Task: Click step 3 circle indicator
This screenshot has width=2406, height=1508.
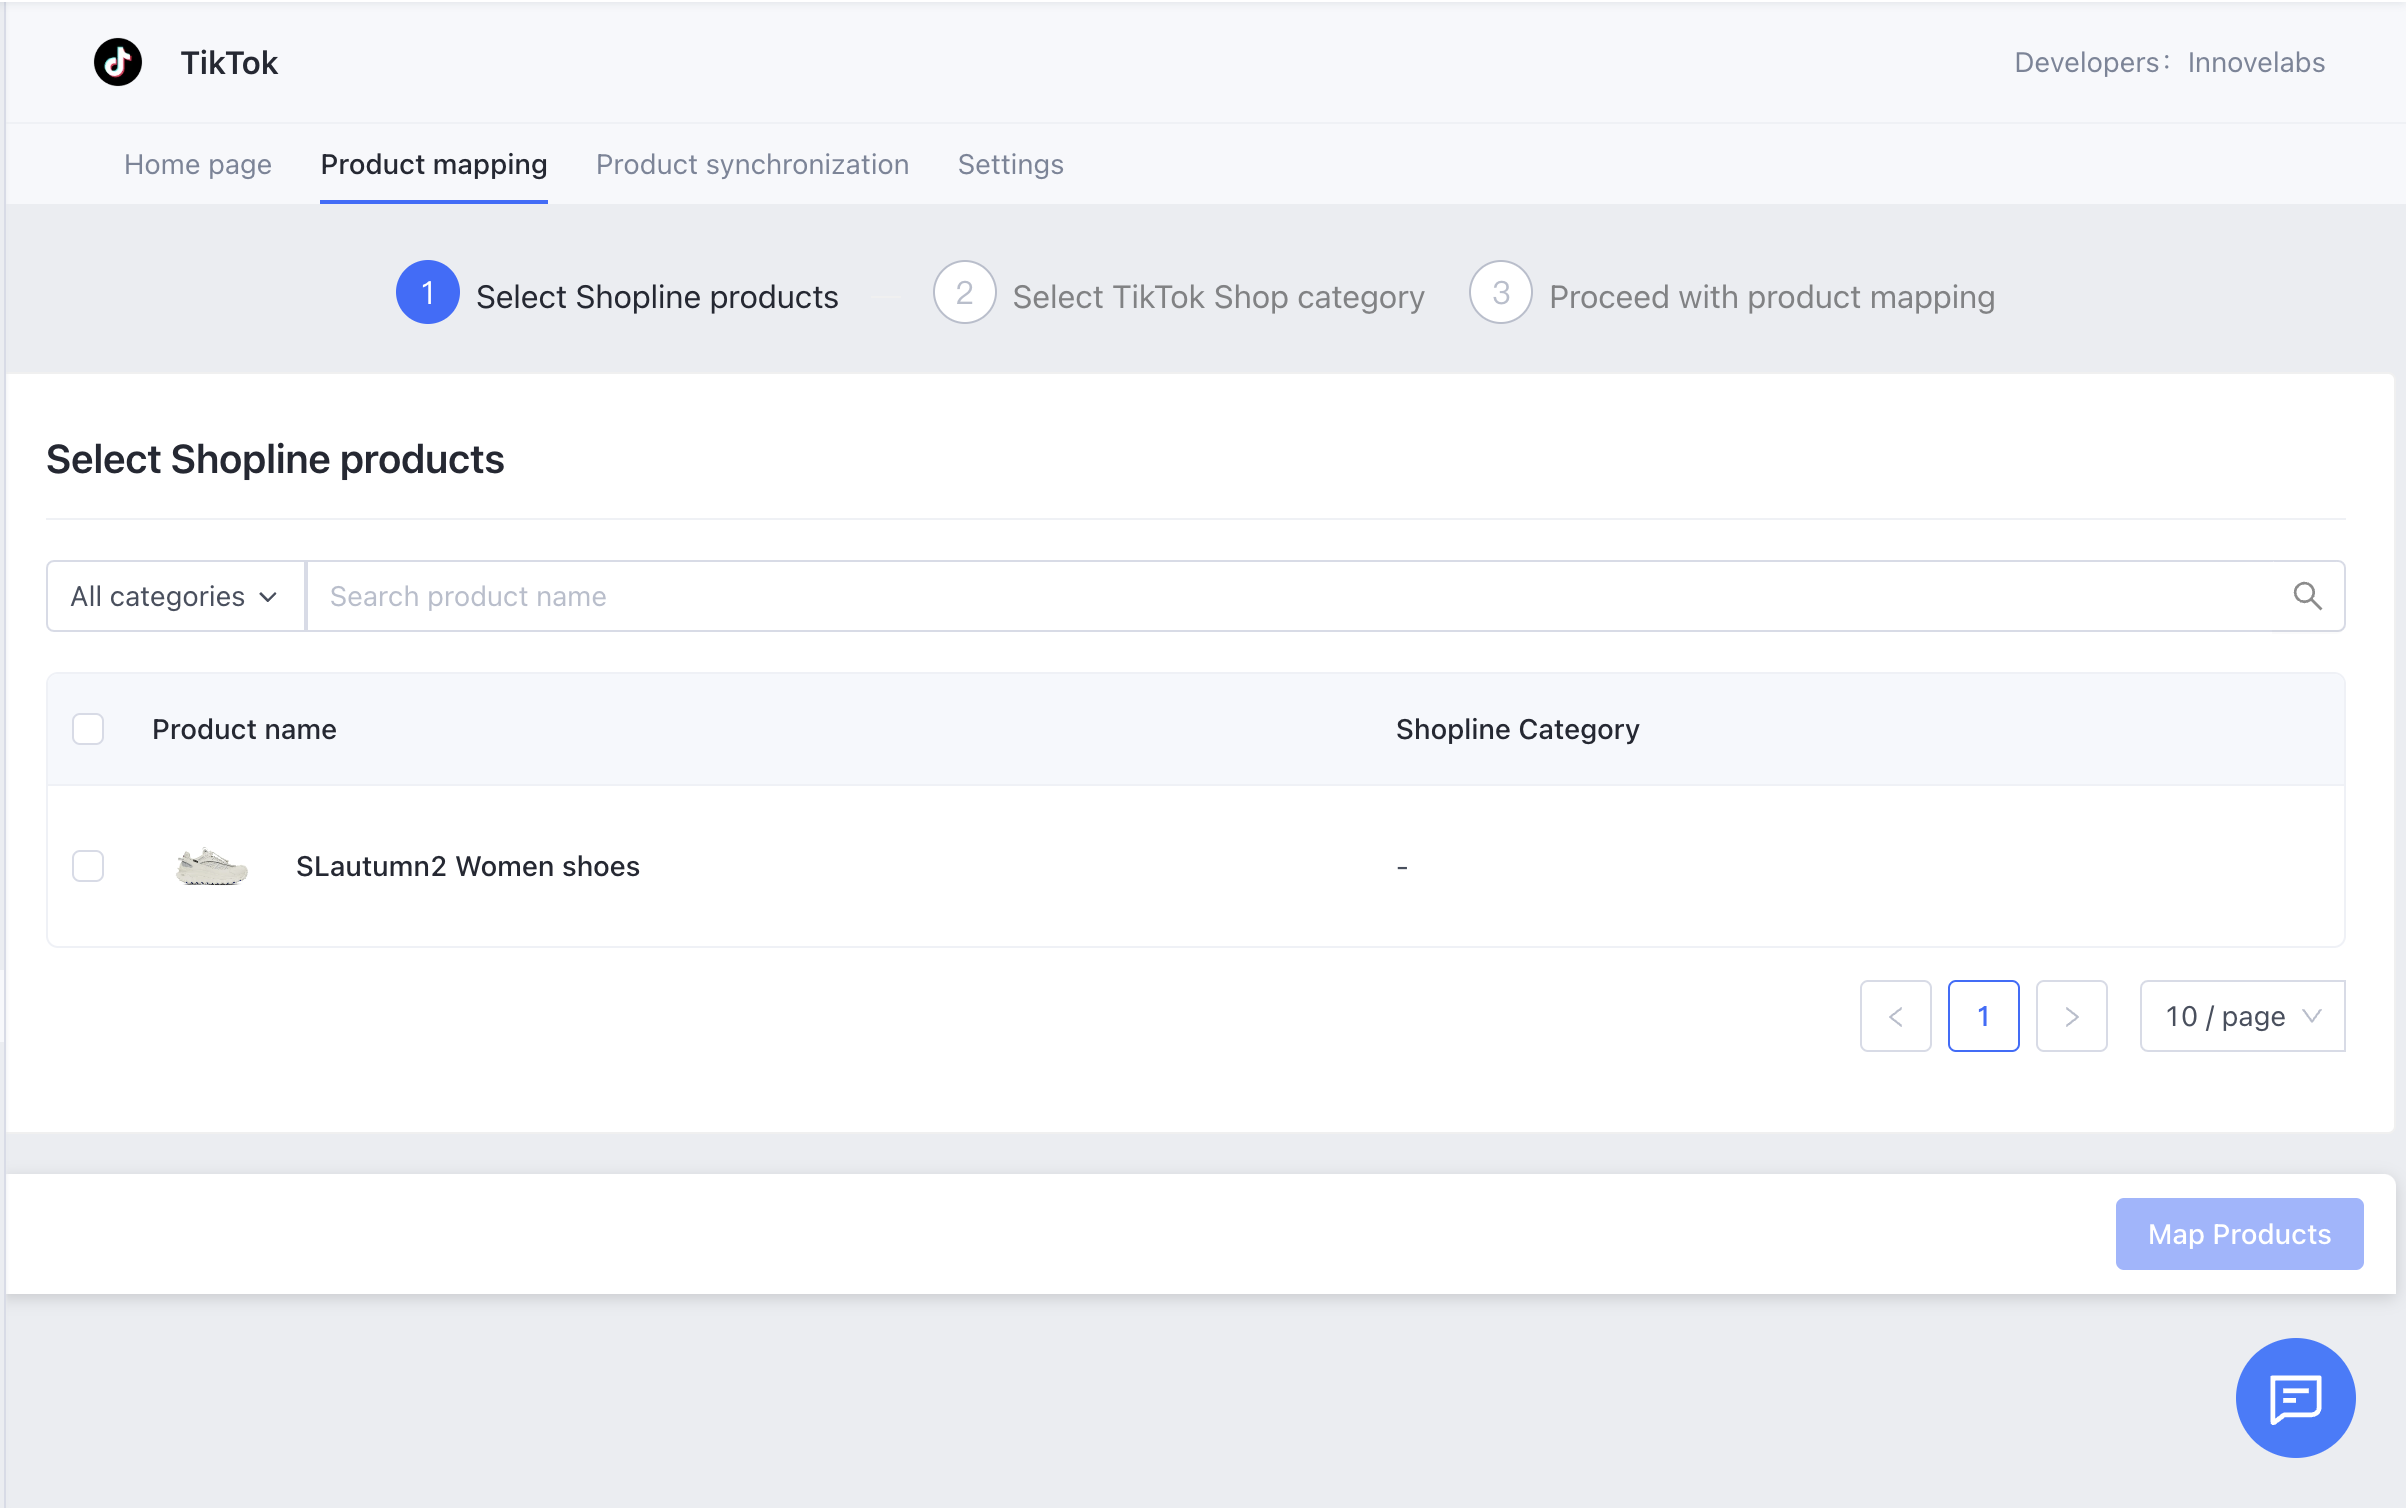Action: click(1500, 293)
